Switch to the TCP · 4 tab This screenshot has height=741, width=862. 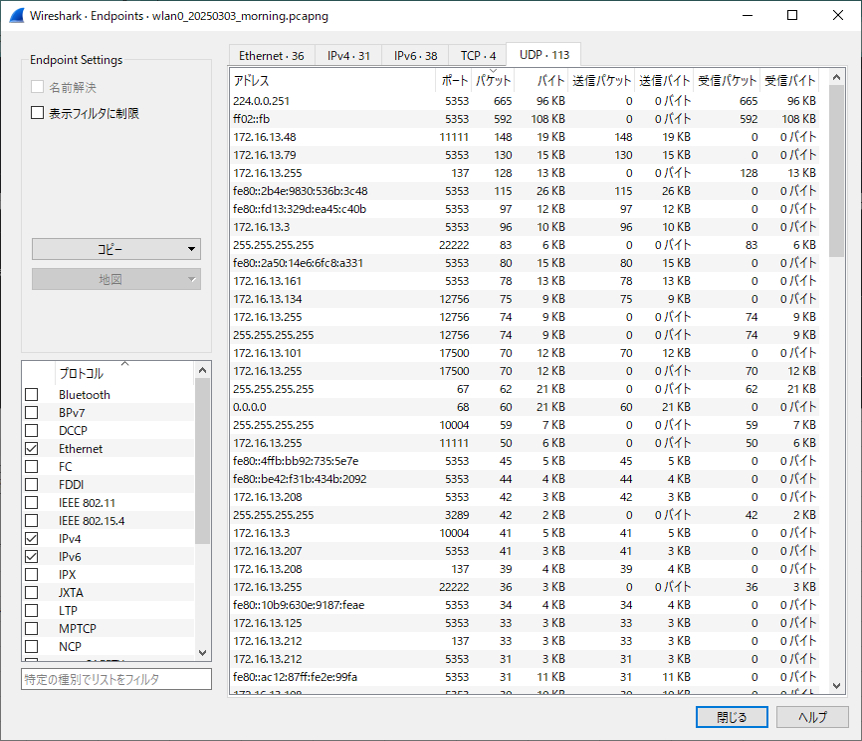[478, 56]
